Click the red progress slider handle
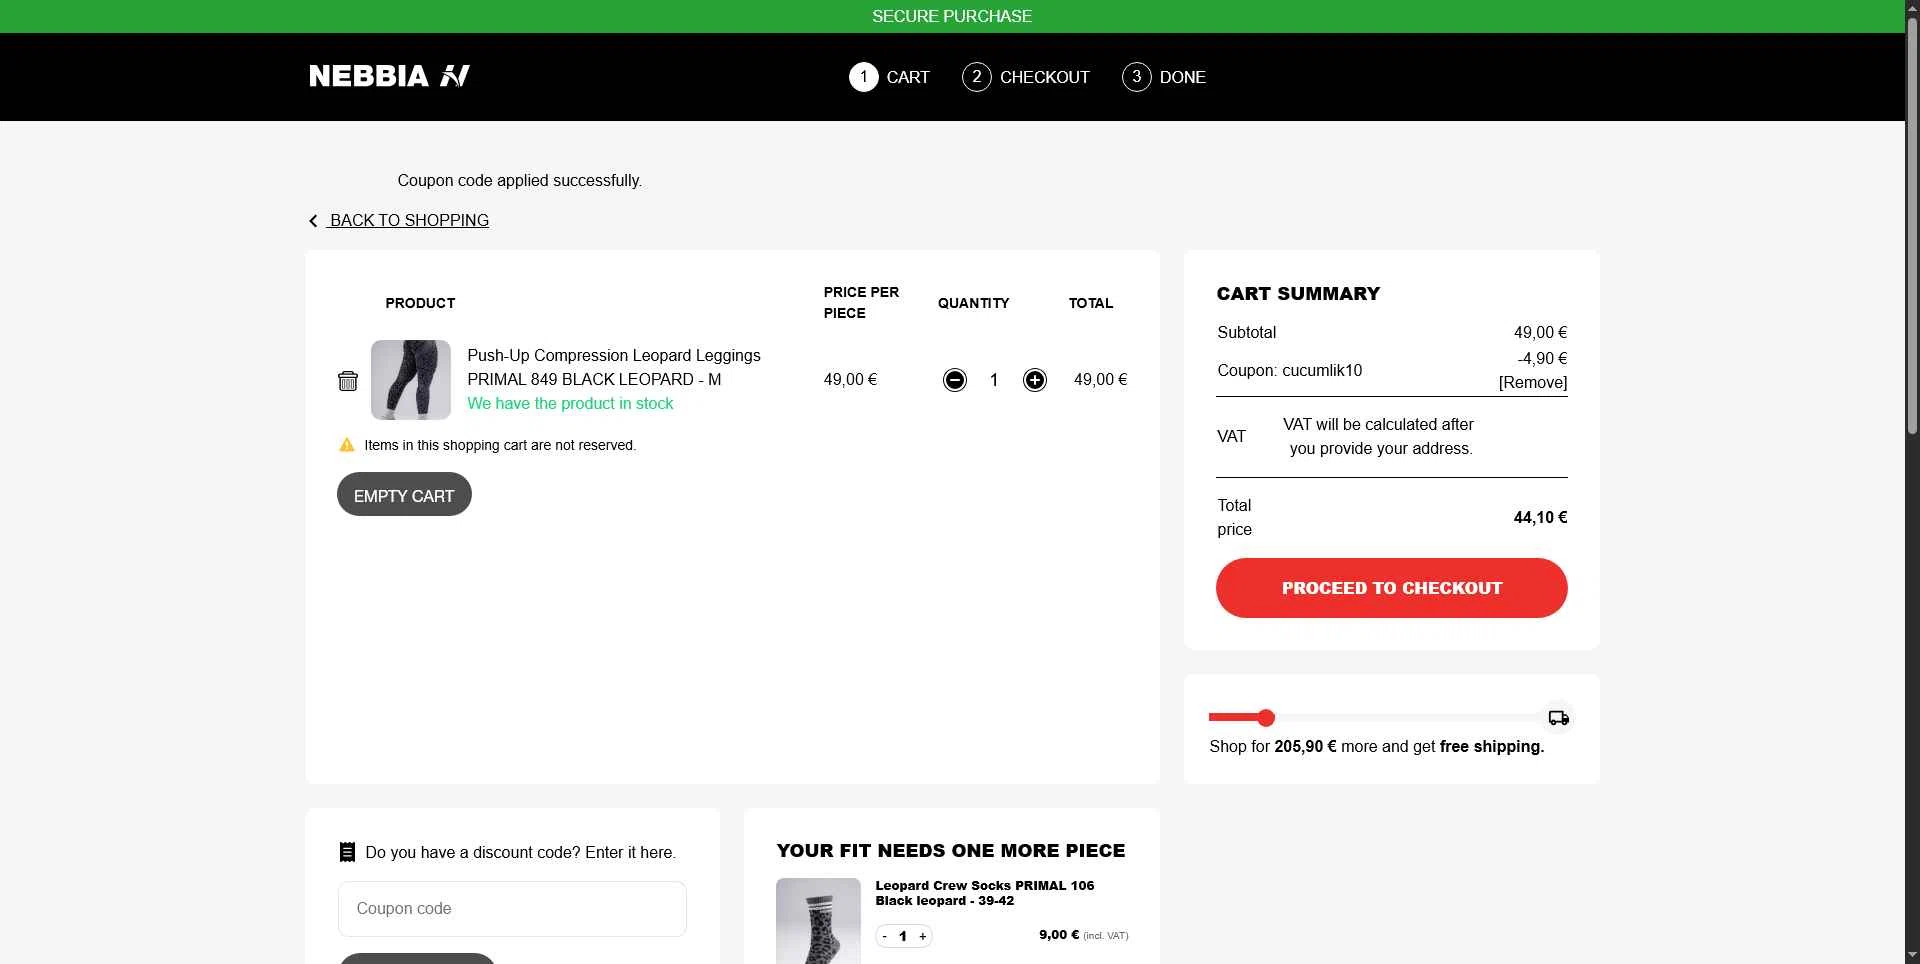Viewport: 1920px width, 964px height. tap(1266, 718)
